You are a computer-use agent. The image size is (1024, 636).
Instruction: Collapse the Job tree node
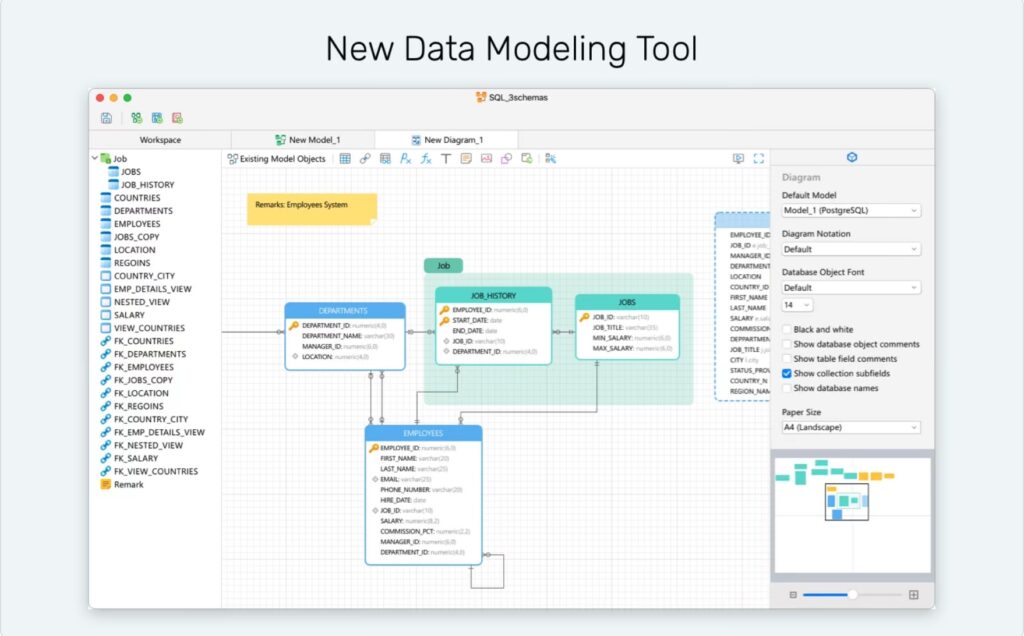coord(95,158)
